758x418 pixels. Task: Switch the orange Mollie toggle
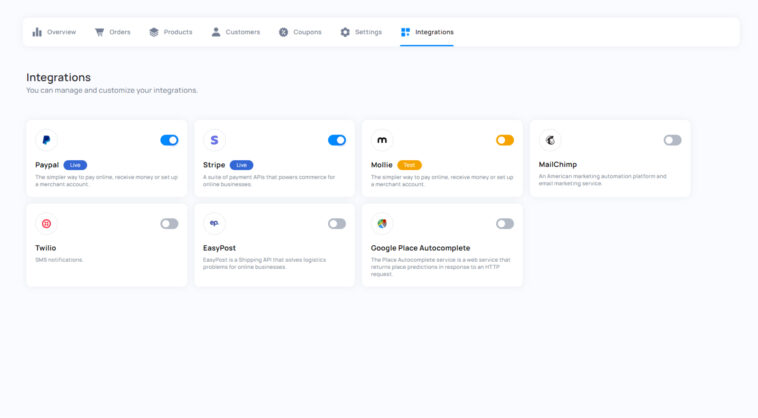(x=505, y=140)
